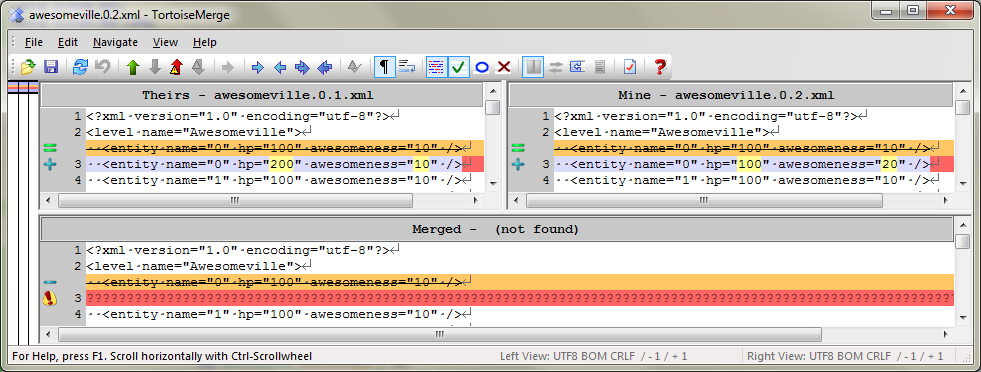The width and height of the screenshot is (981, 372).
Task: Toggle show whitespaces pilcrow button
Action: tap(385, 67)
